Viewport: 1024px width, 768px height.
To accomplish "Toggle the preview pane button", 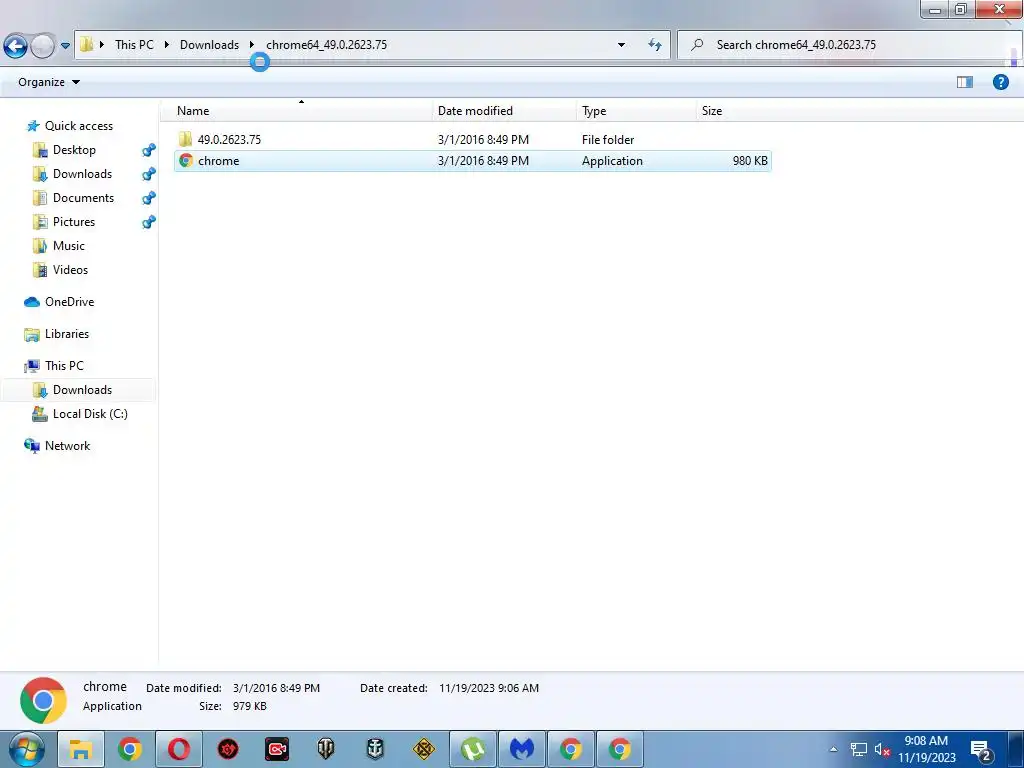I will [965, 82].
